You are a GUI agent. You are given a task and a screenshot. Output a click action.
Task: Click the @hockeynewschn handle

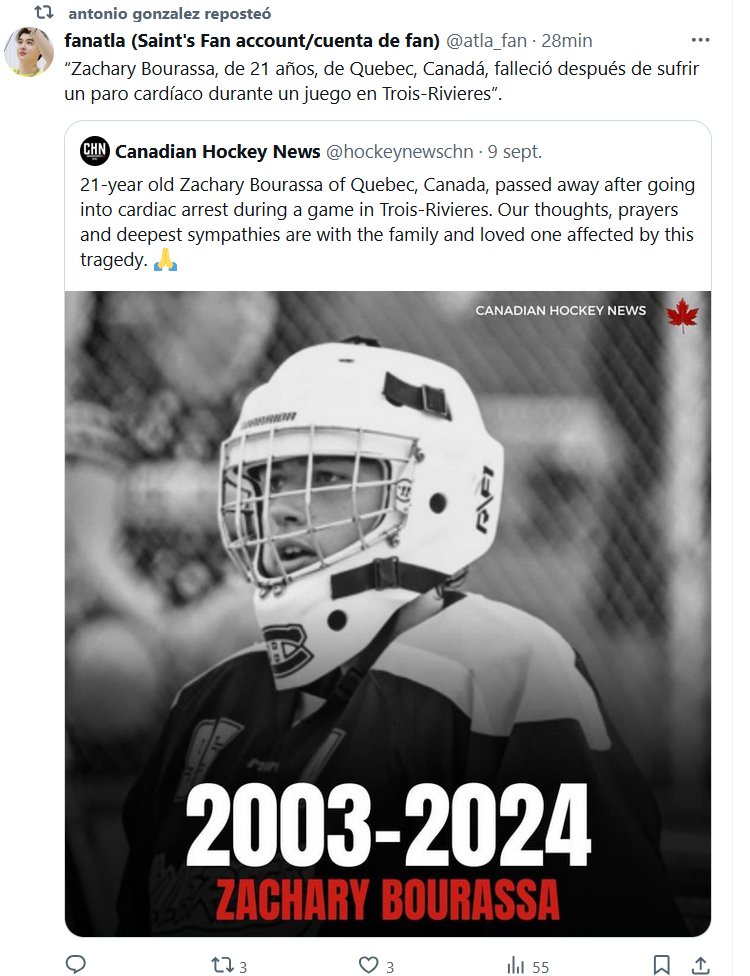[x=400, y=151]
